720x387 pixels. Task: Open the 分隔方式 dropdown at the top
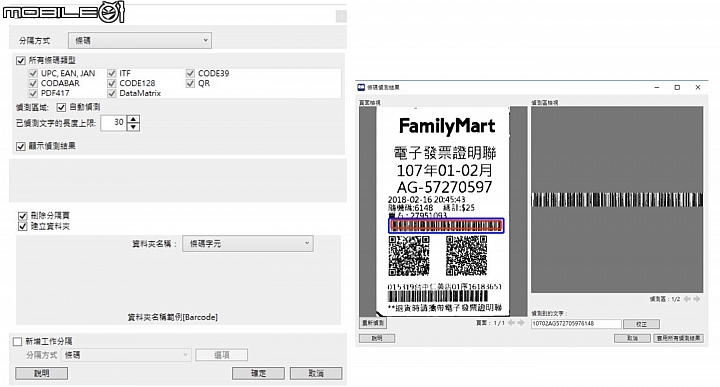[x=140, y=40]
